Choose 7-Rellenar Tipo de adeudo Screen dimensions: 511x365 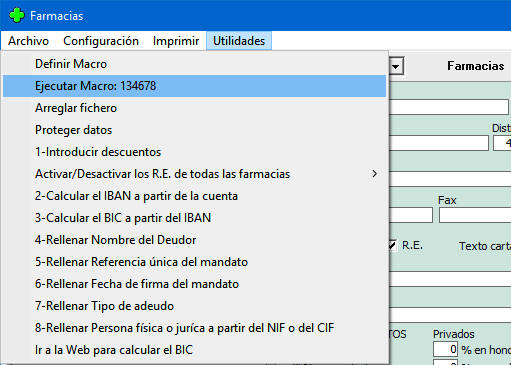pos(195,306)
